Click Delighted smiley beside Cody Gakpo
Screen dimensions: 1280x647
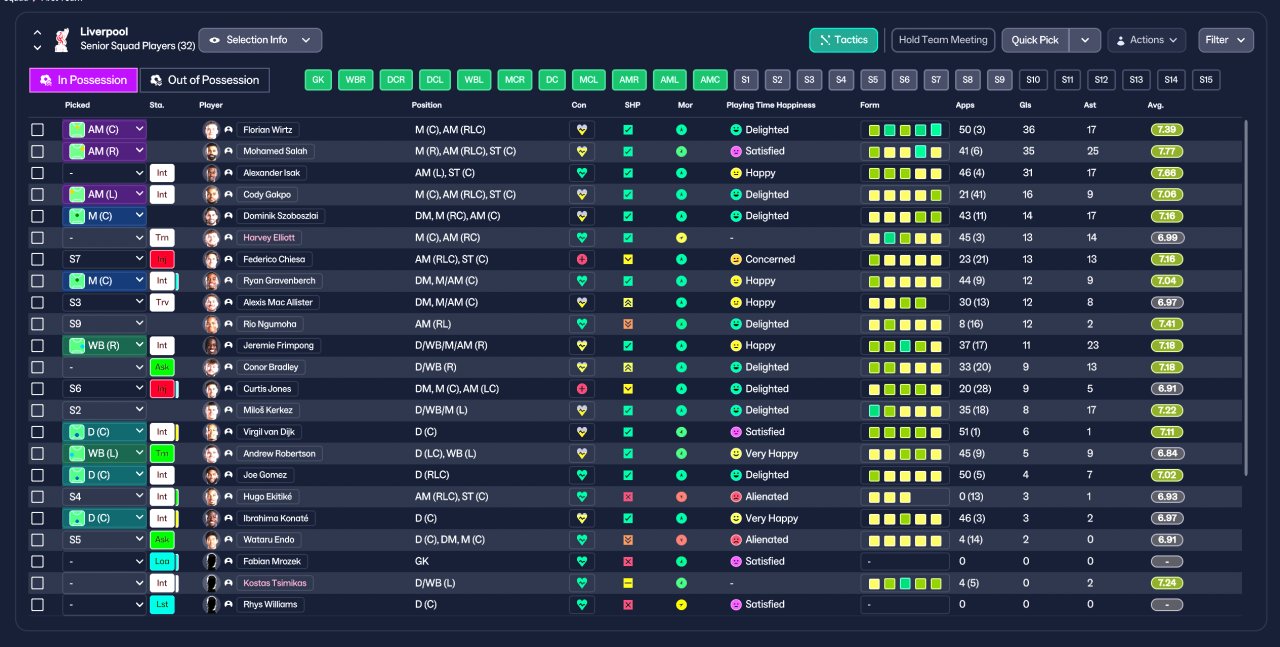(735, 194)
